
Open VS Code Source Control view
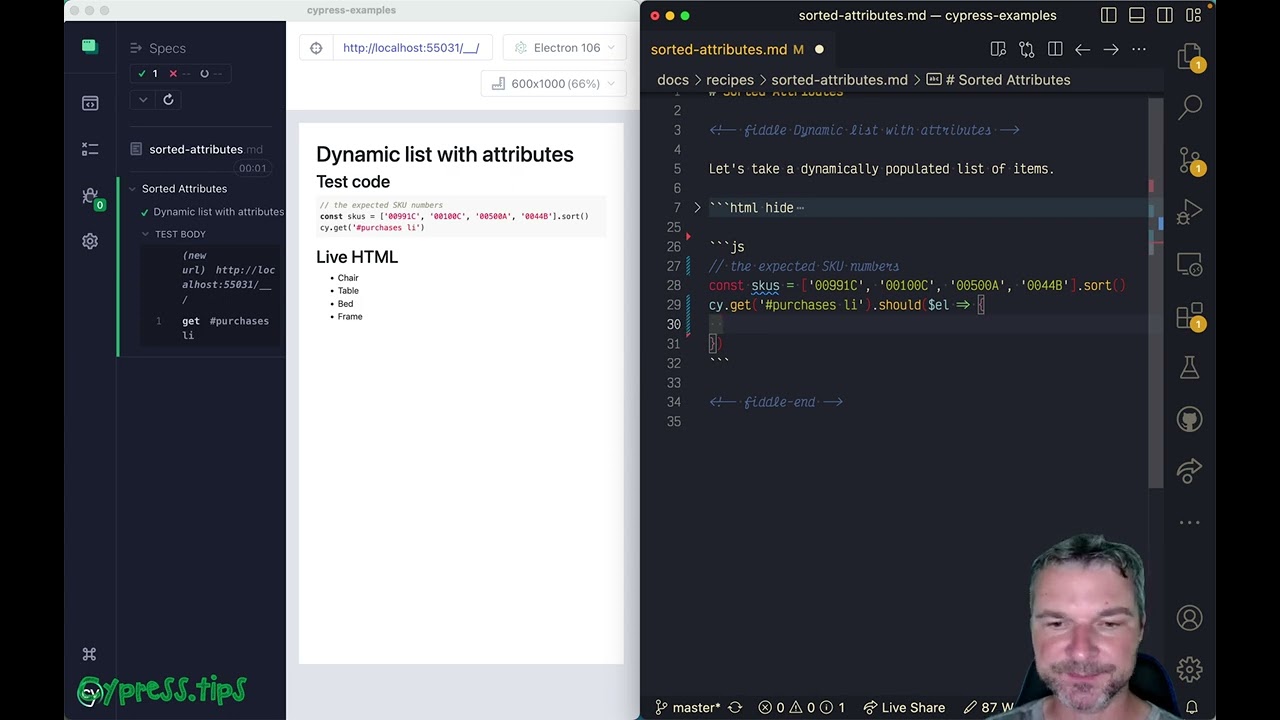coord(1190,159)
